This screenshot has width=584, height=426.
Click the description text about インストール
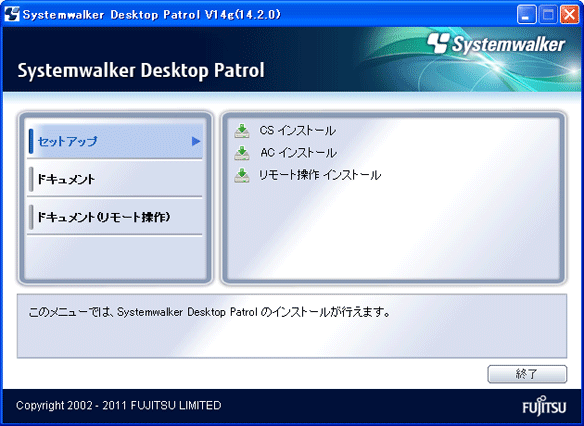click(x=209, y=312)
